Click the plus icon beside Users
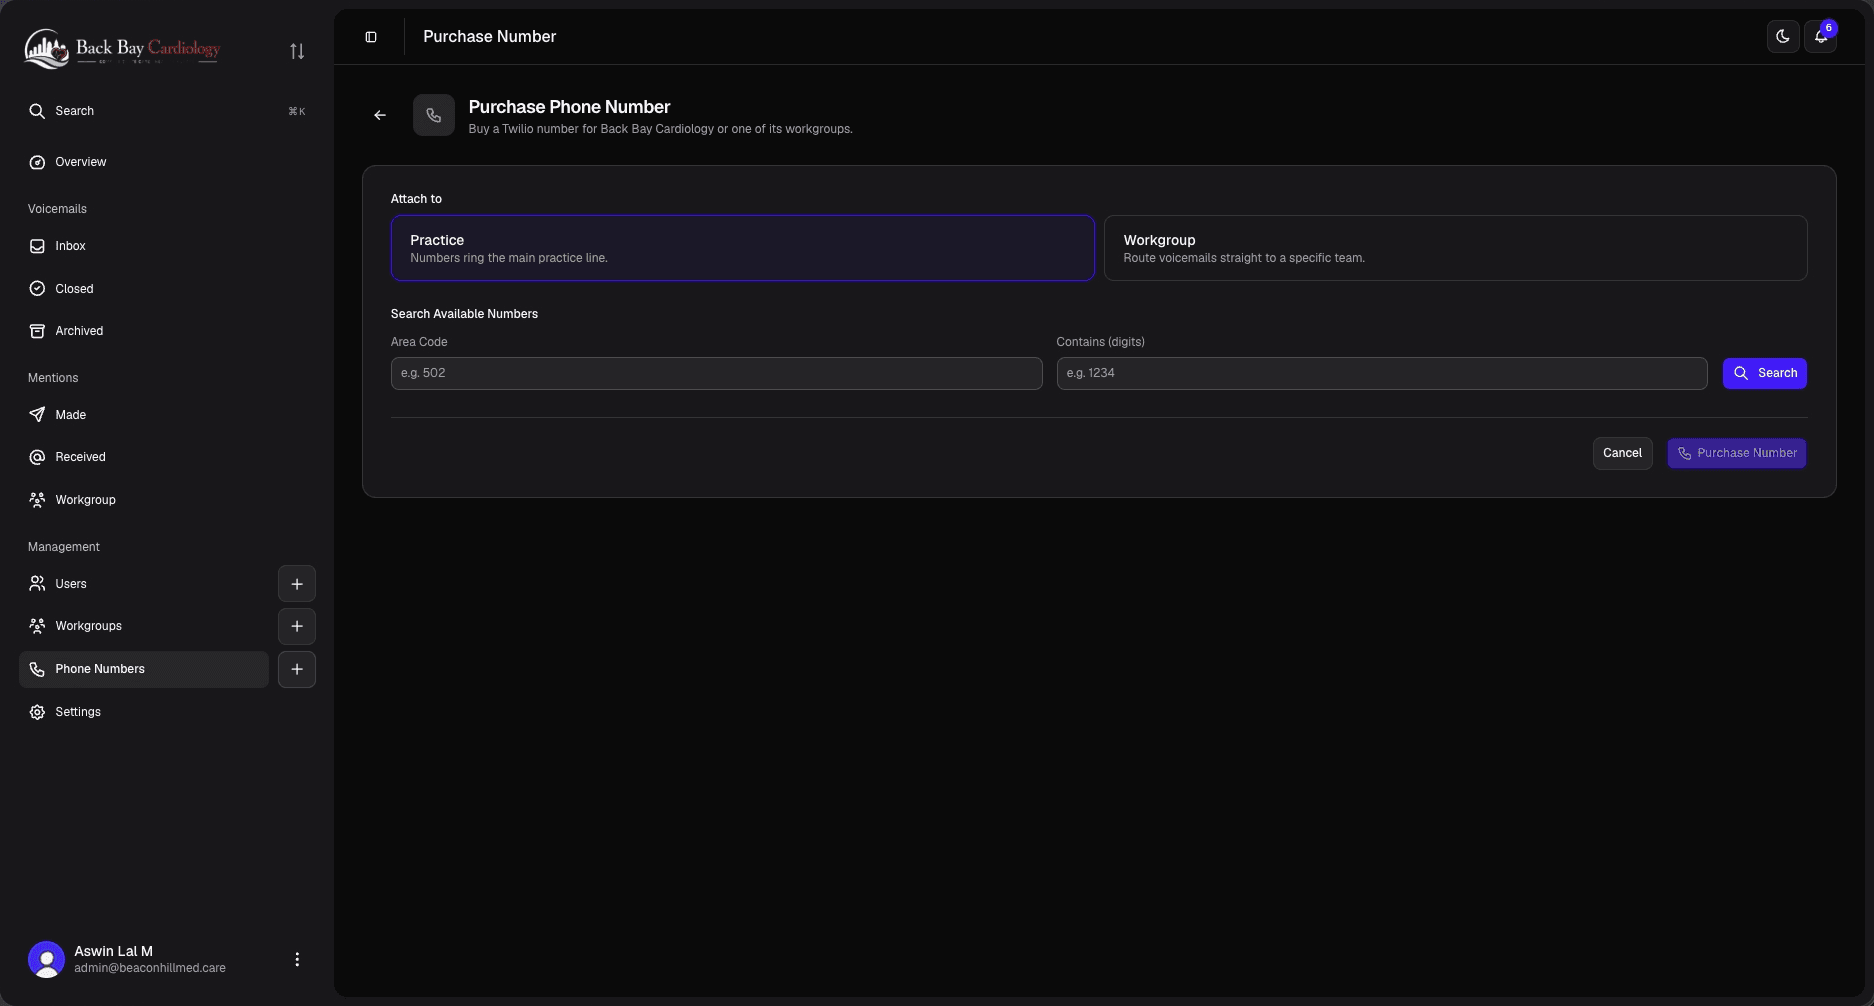This screenshot has width=1874, height=1006. (x=297, y=584)
